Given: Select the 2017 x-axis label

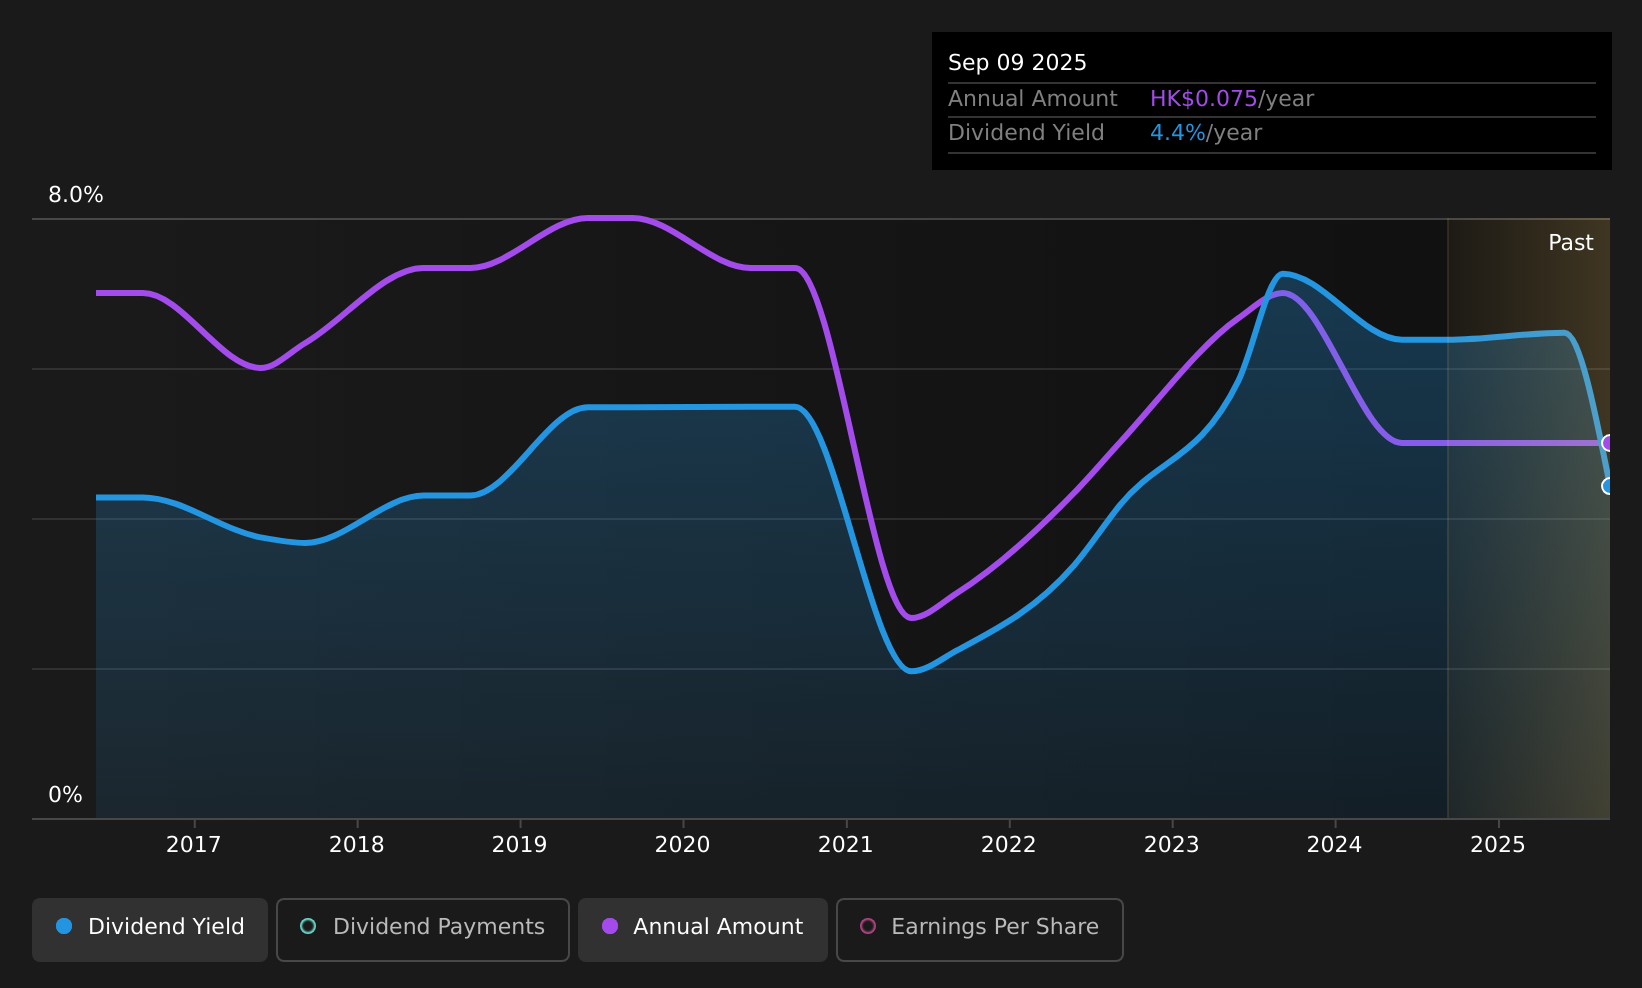Looking at the screenshot, I should coord(193,845).
